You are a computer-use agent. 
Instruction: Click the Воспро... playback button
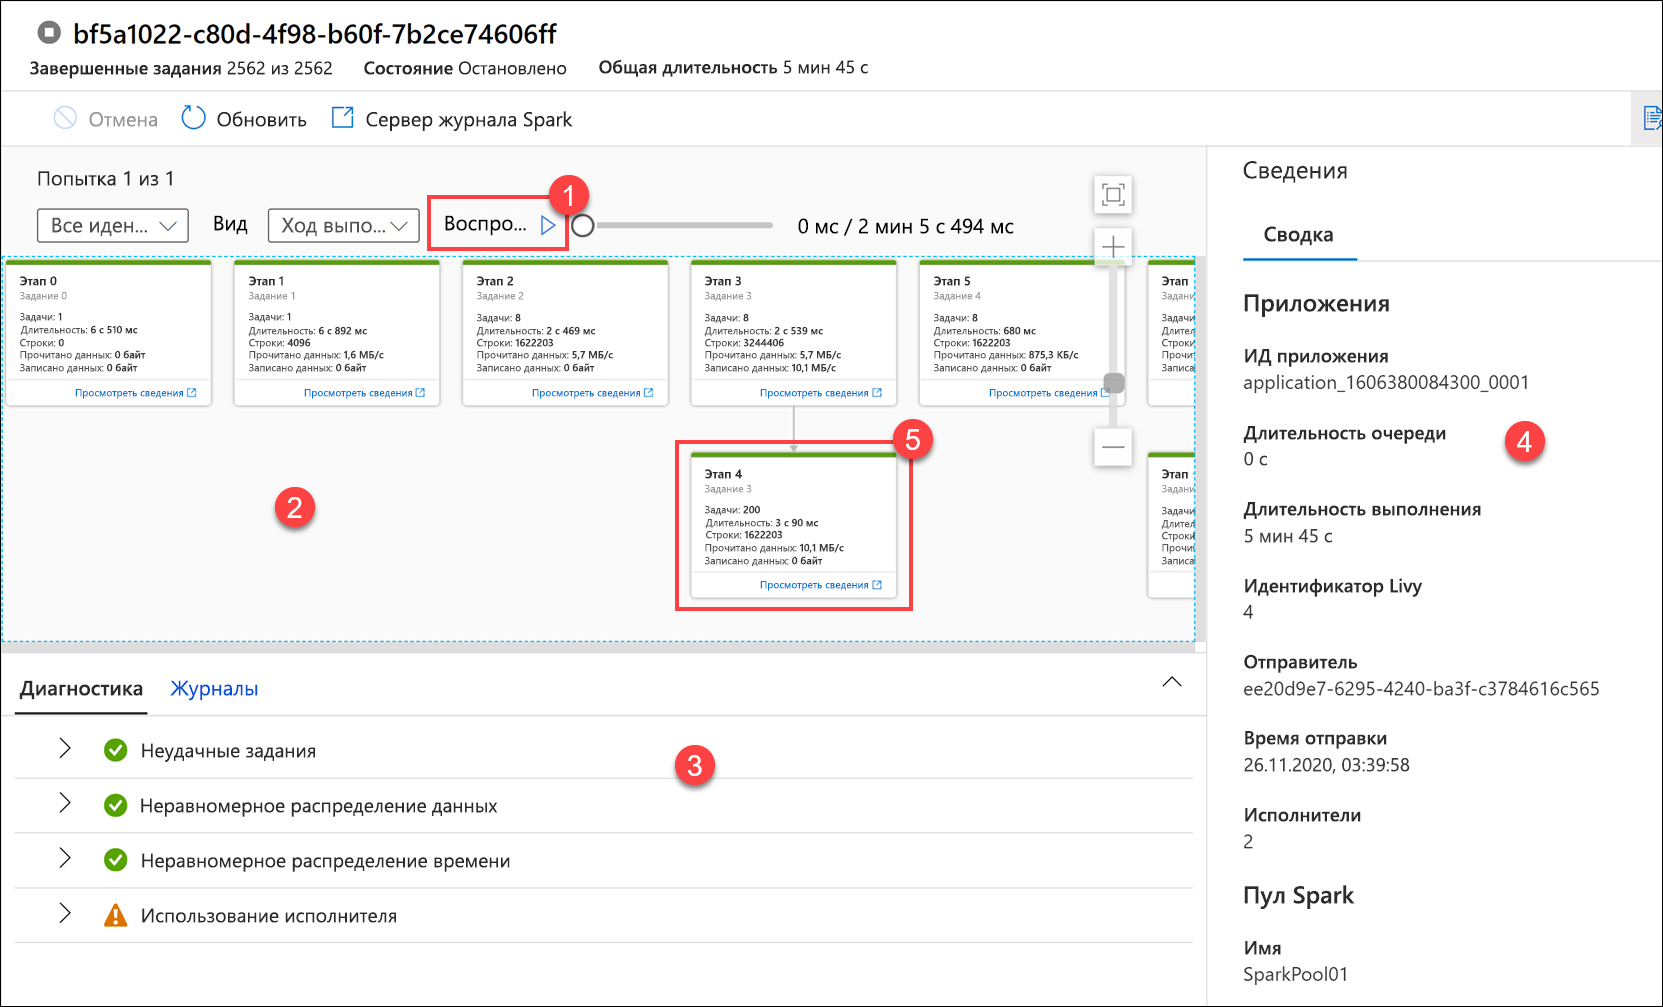point(498,224)
